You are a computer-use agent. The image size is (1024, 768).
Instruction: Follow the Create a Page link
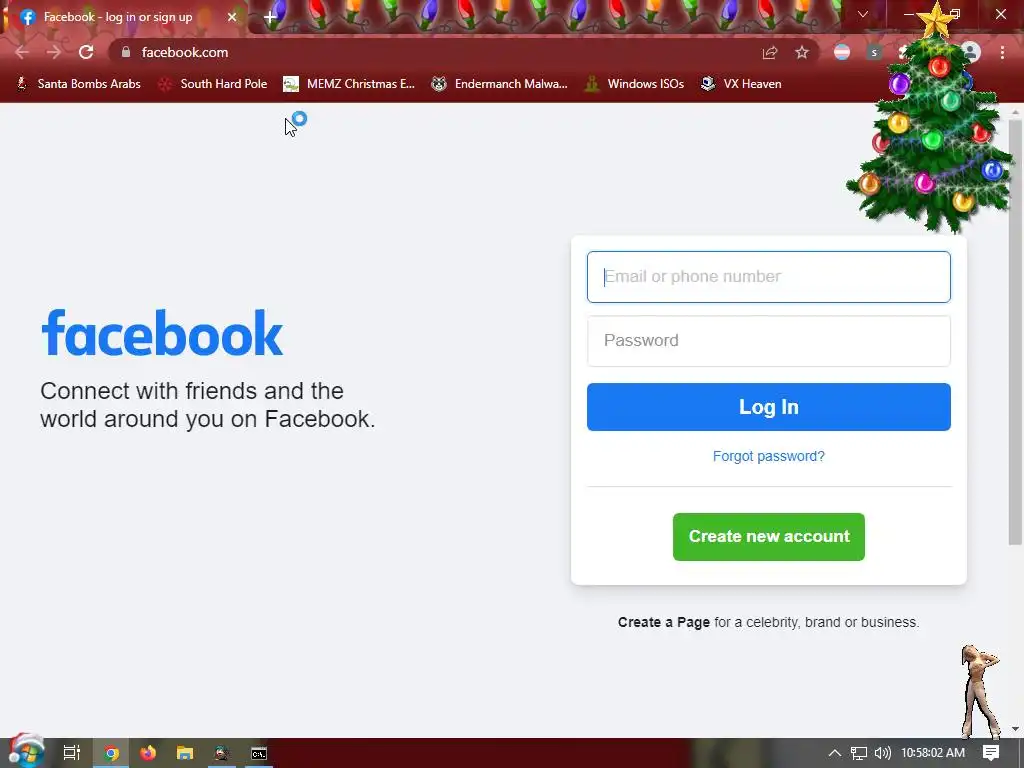(x=664, y=622)
